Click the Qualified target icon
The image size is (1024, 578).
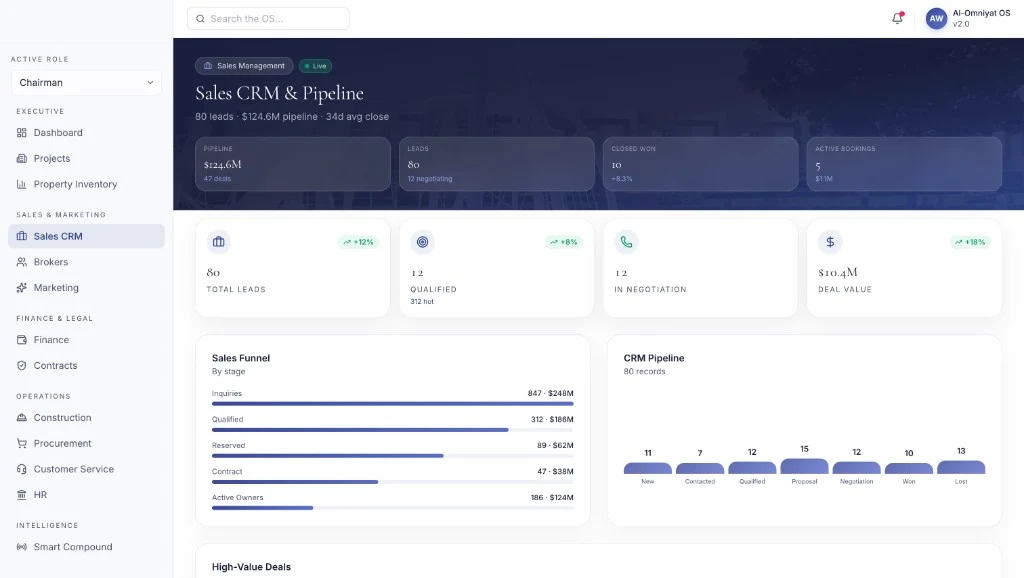tap(423, 242)
